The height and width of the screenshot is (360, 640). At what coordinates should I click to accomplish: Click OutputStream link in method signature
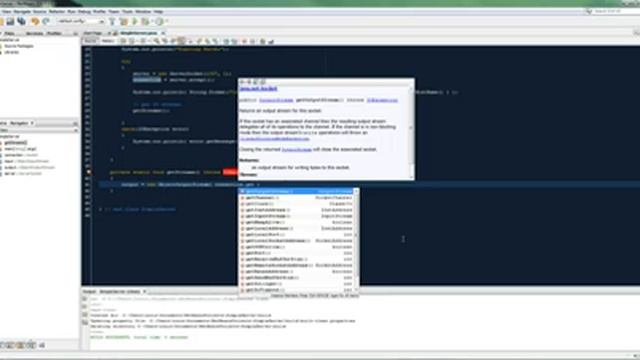tap(276, 100)
